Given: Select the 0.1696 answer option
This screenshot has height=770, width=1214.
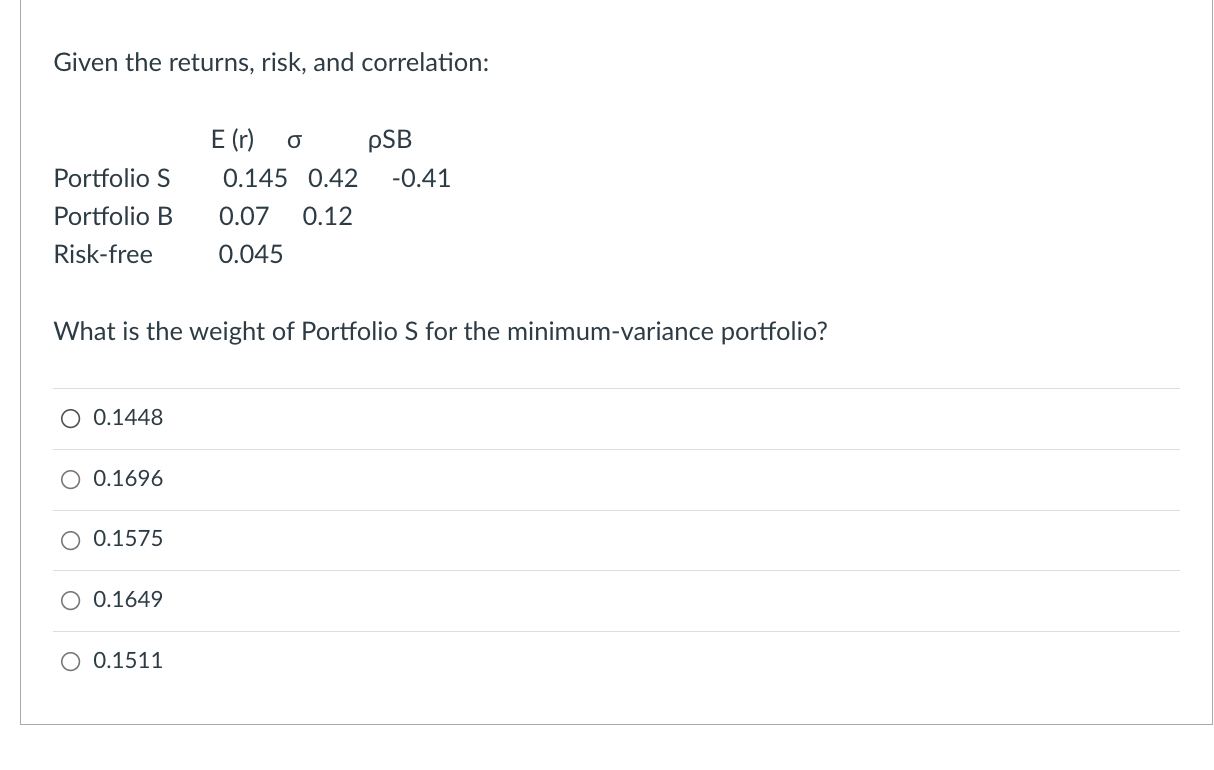Looking at the screenshot, I should coord(70,480).
